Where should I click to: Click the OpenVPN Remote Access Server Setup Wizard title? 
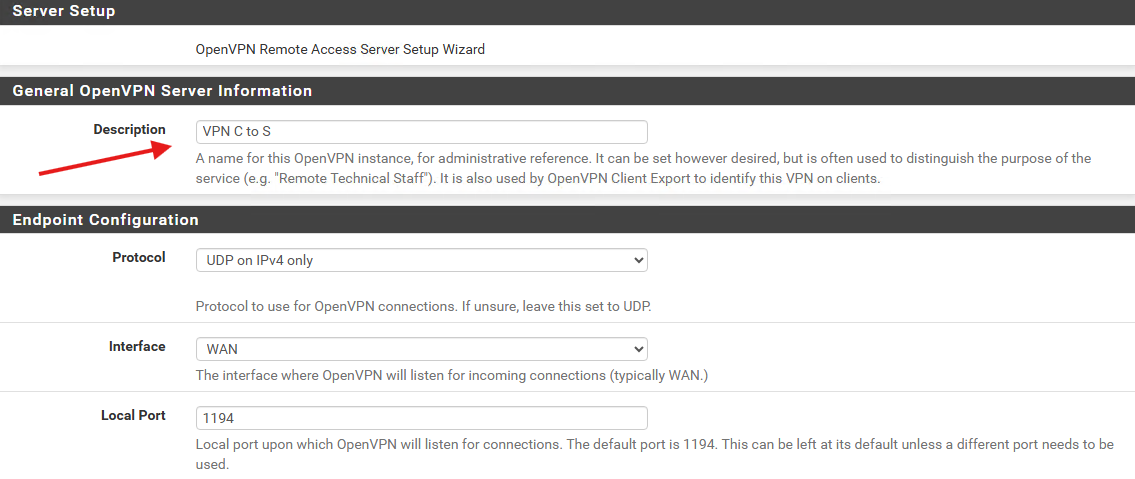coord(340,50)
